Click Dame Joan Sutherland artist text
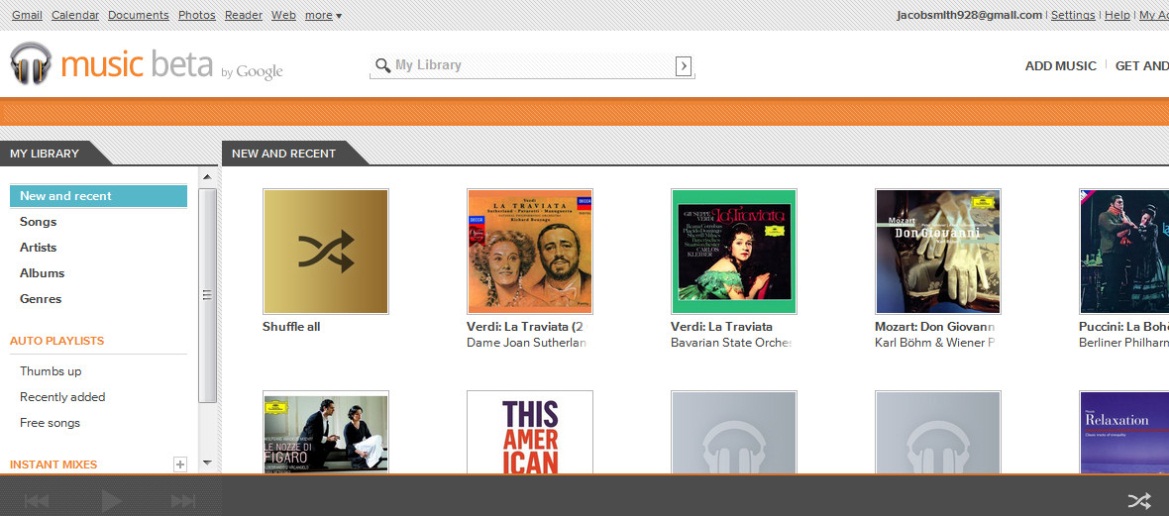This screenshot has height=516, width=1169. (x=527, y=343)
